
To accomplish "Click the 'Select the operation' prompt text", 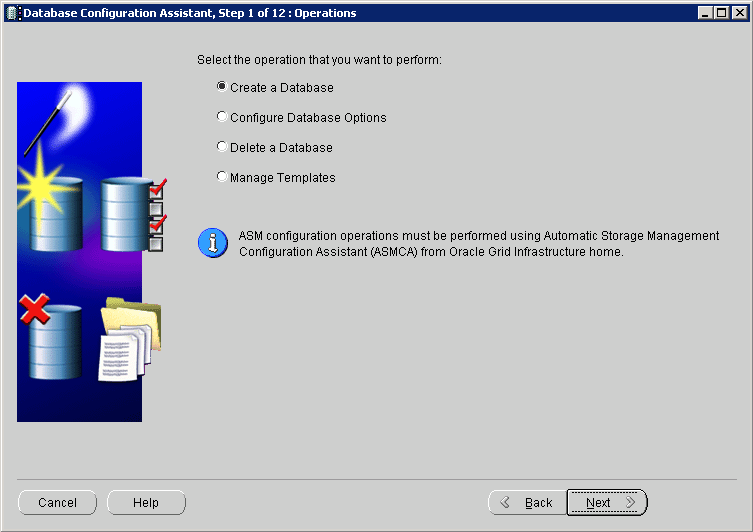I will [x=319, y=60].
